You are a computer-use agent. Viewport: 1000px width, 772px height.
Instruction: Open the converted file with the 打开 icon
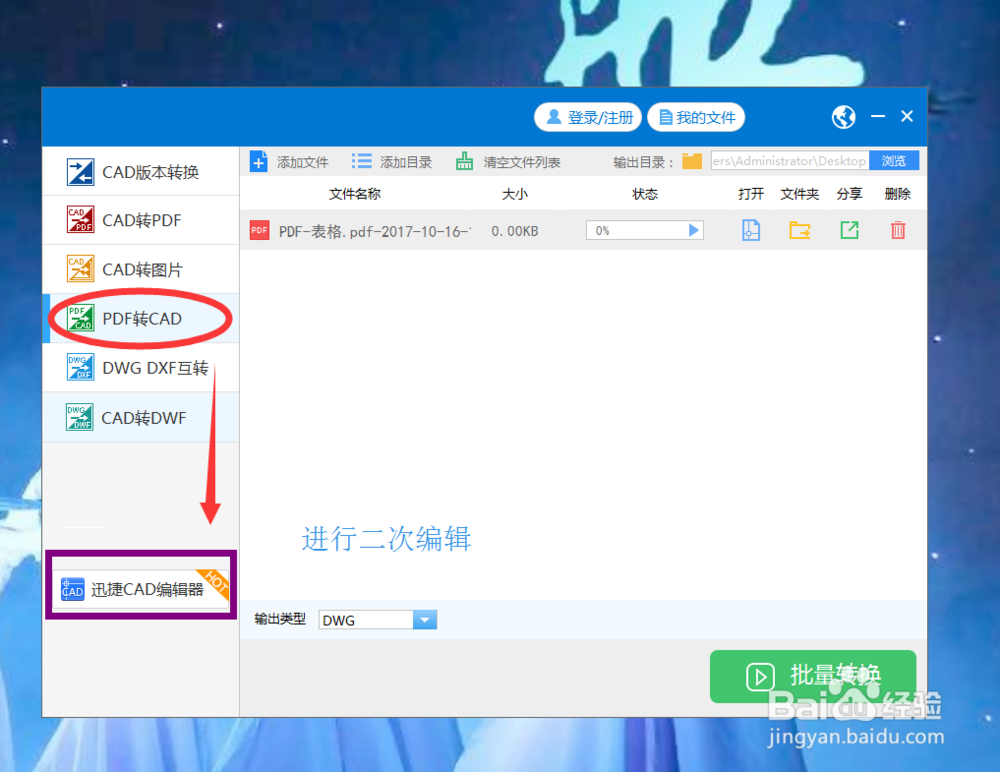point(751,230)
